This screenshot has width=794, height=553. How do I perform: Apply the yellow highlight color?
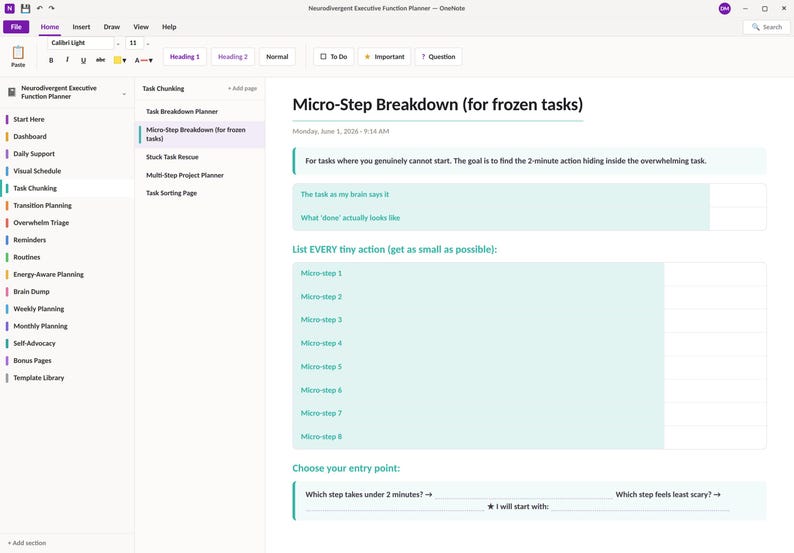[117, 60]
